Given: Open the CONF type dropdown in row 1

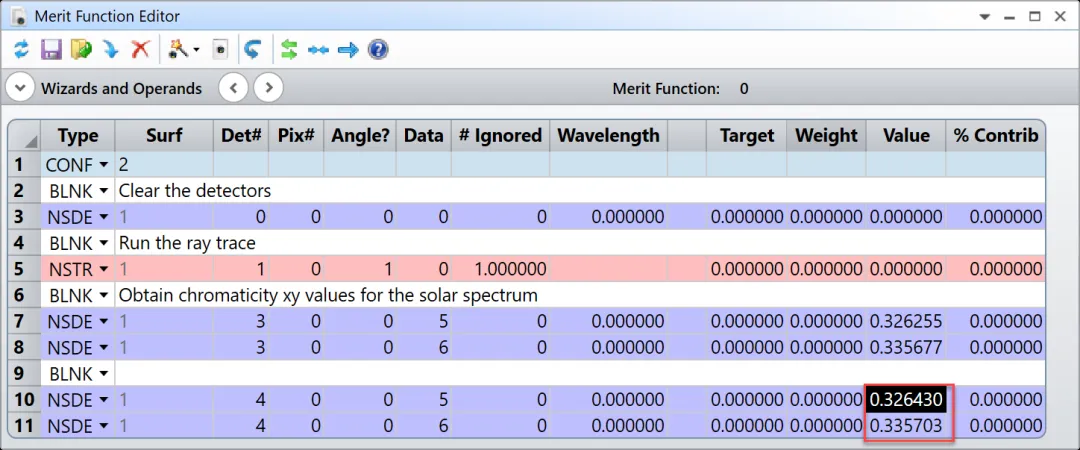Looking at the screenshot, I should [x=103, y=164].
